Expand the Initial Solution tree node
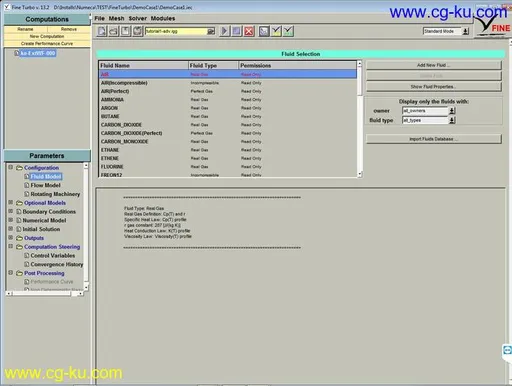The image size is (512, 386). click(x=10, y=229)
